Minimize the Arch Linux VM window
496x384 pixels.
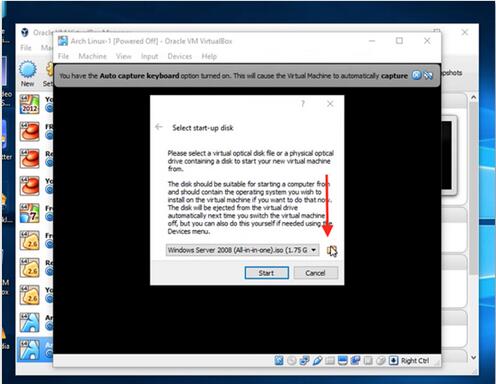372,41
